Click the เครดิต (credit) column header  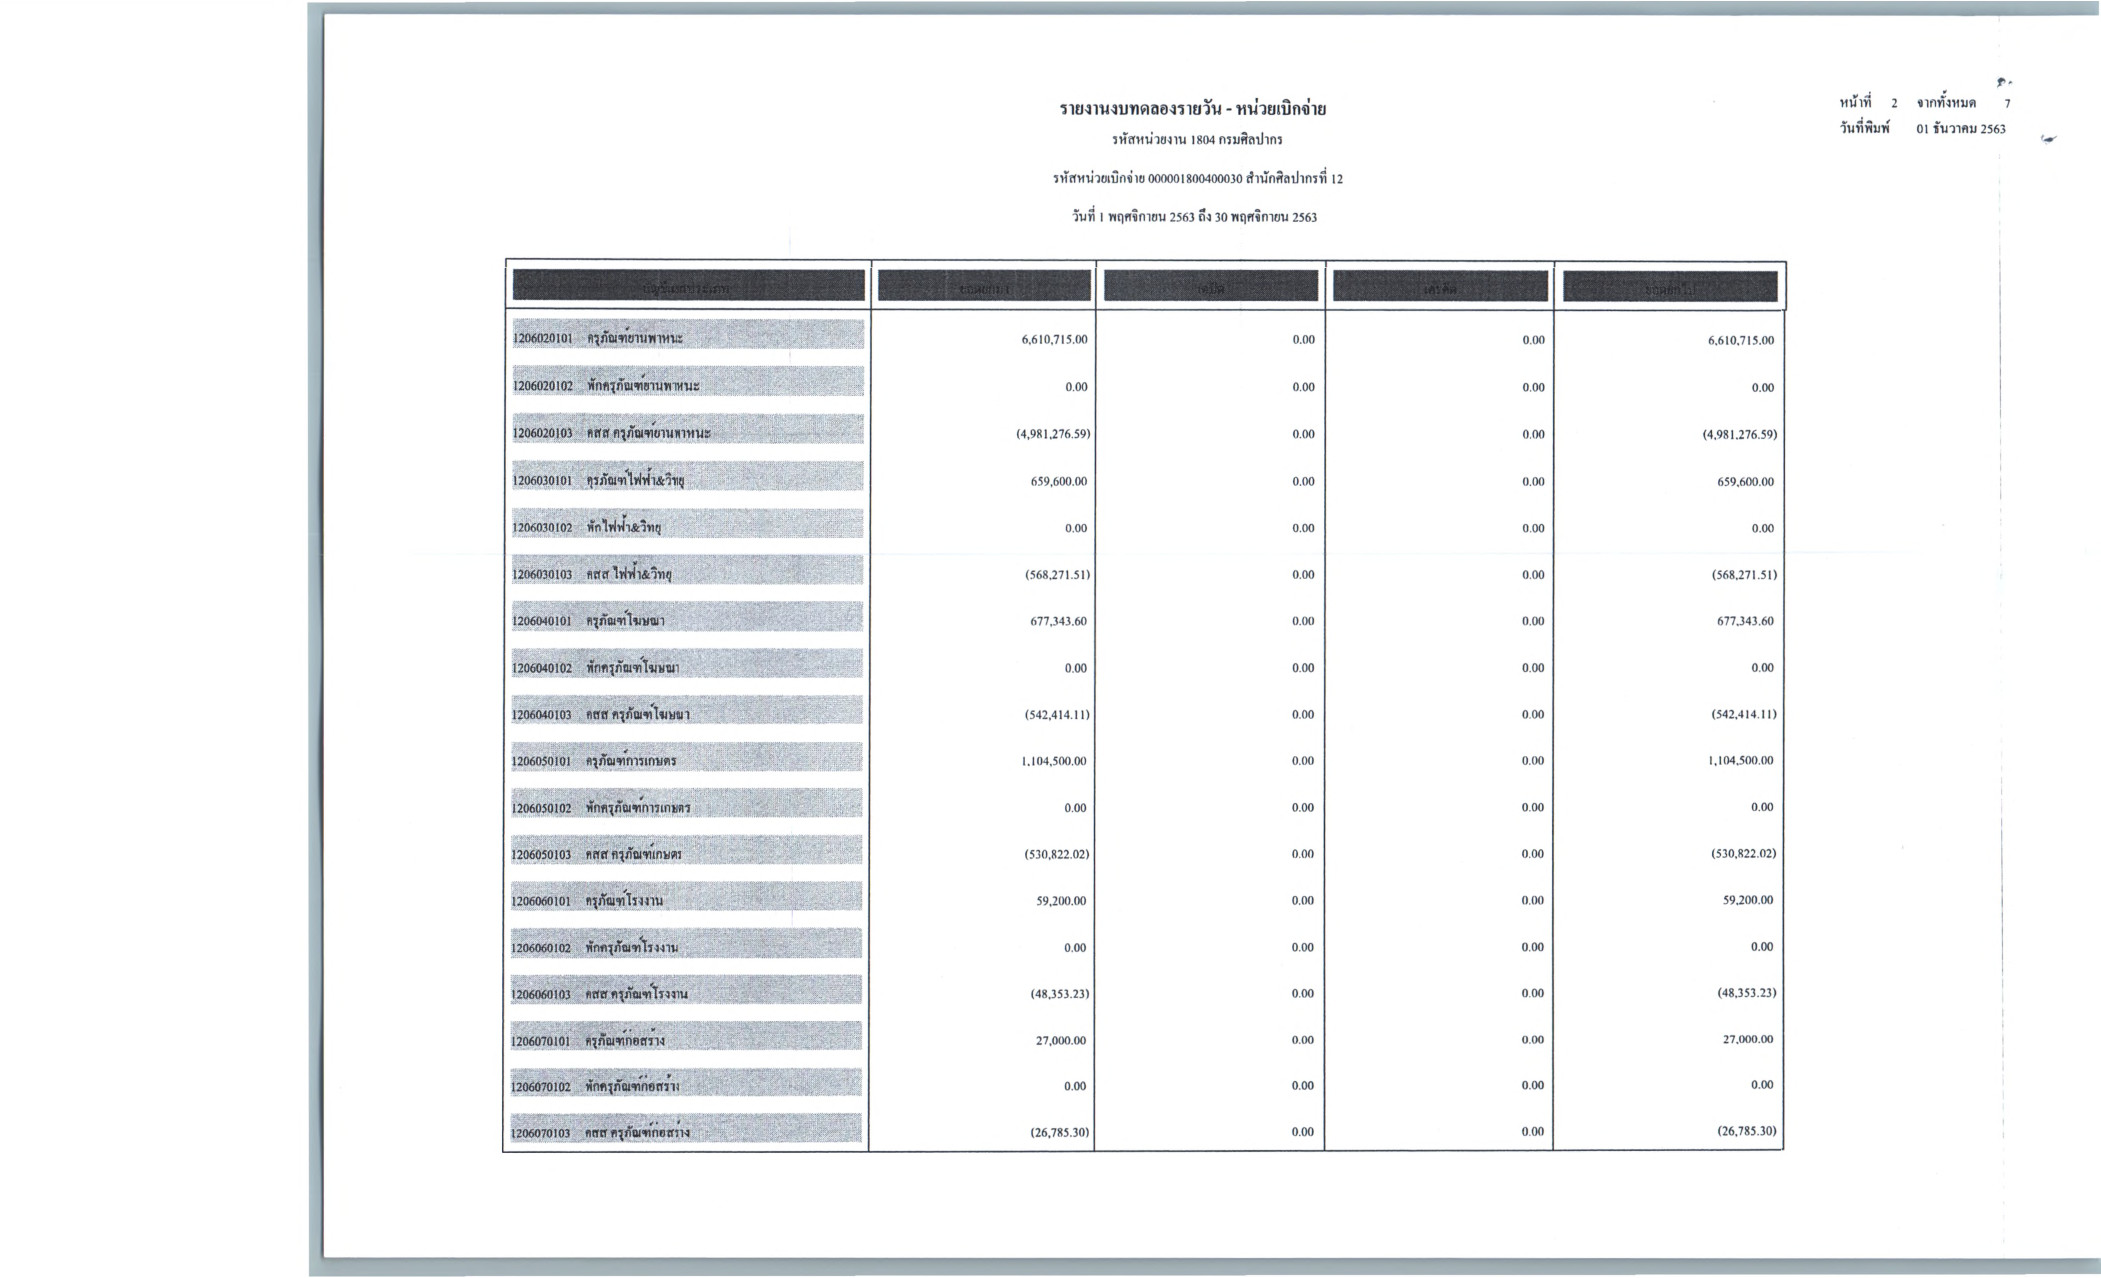pyautogui.click(x=1440, y=288)
